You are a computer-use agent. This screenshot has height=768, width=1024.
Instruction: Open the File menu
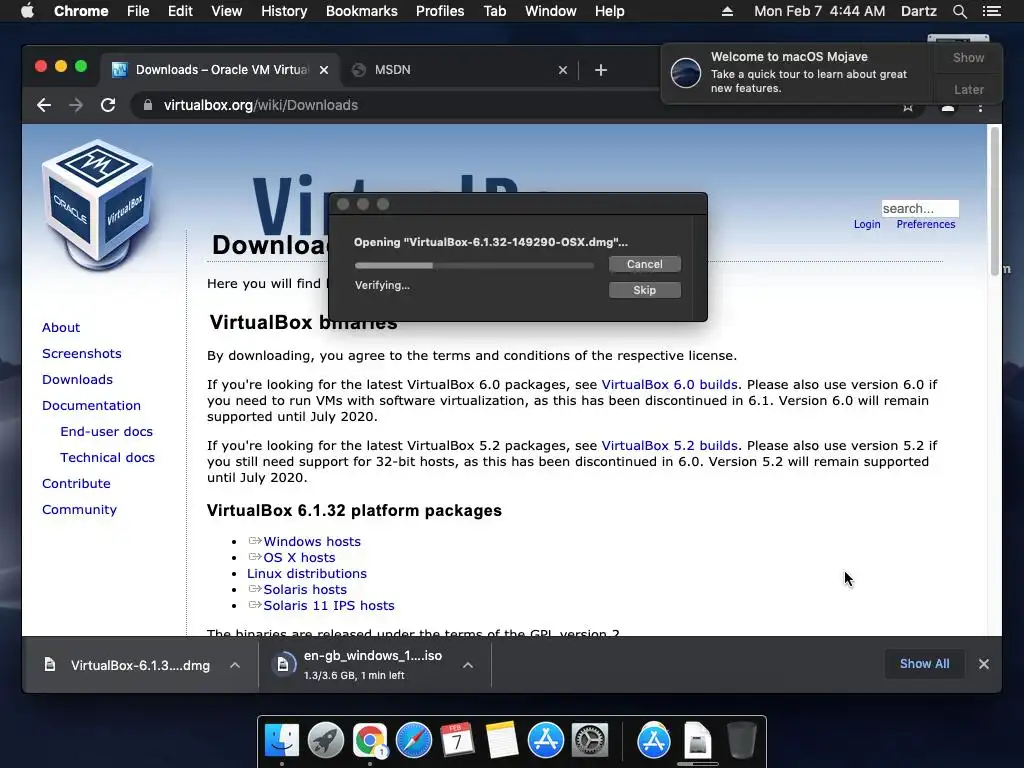[x=138, y=11]
